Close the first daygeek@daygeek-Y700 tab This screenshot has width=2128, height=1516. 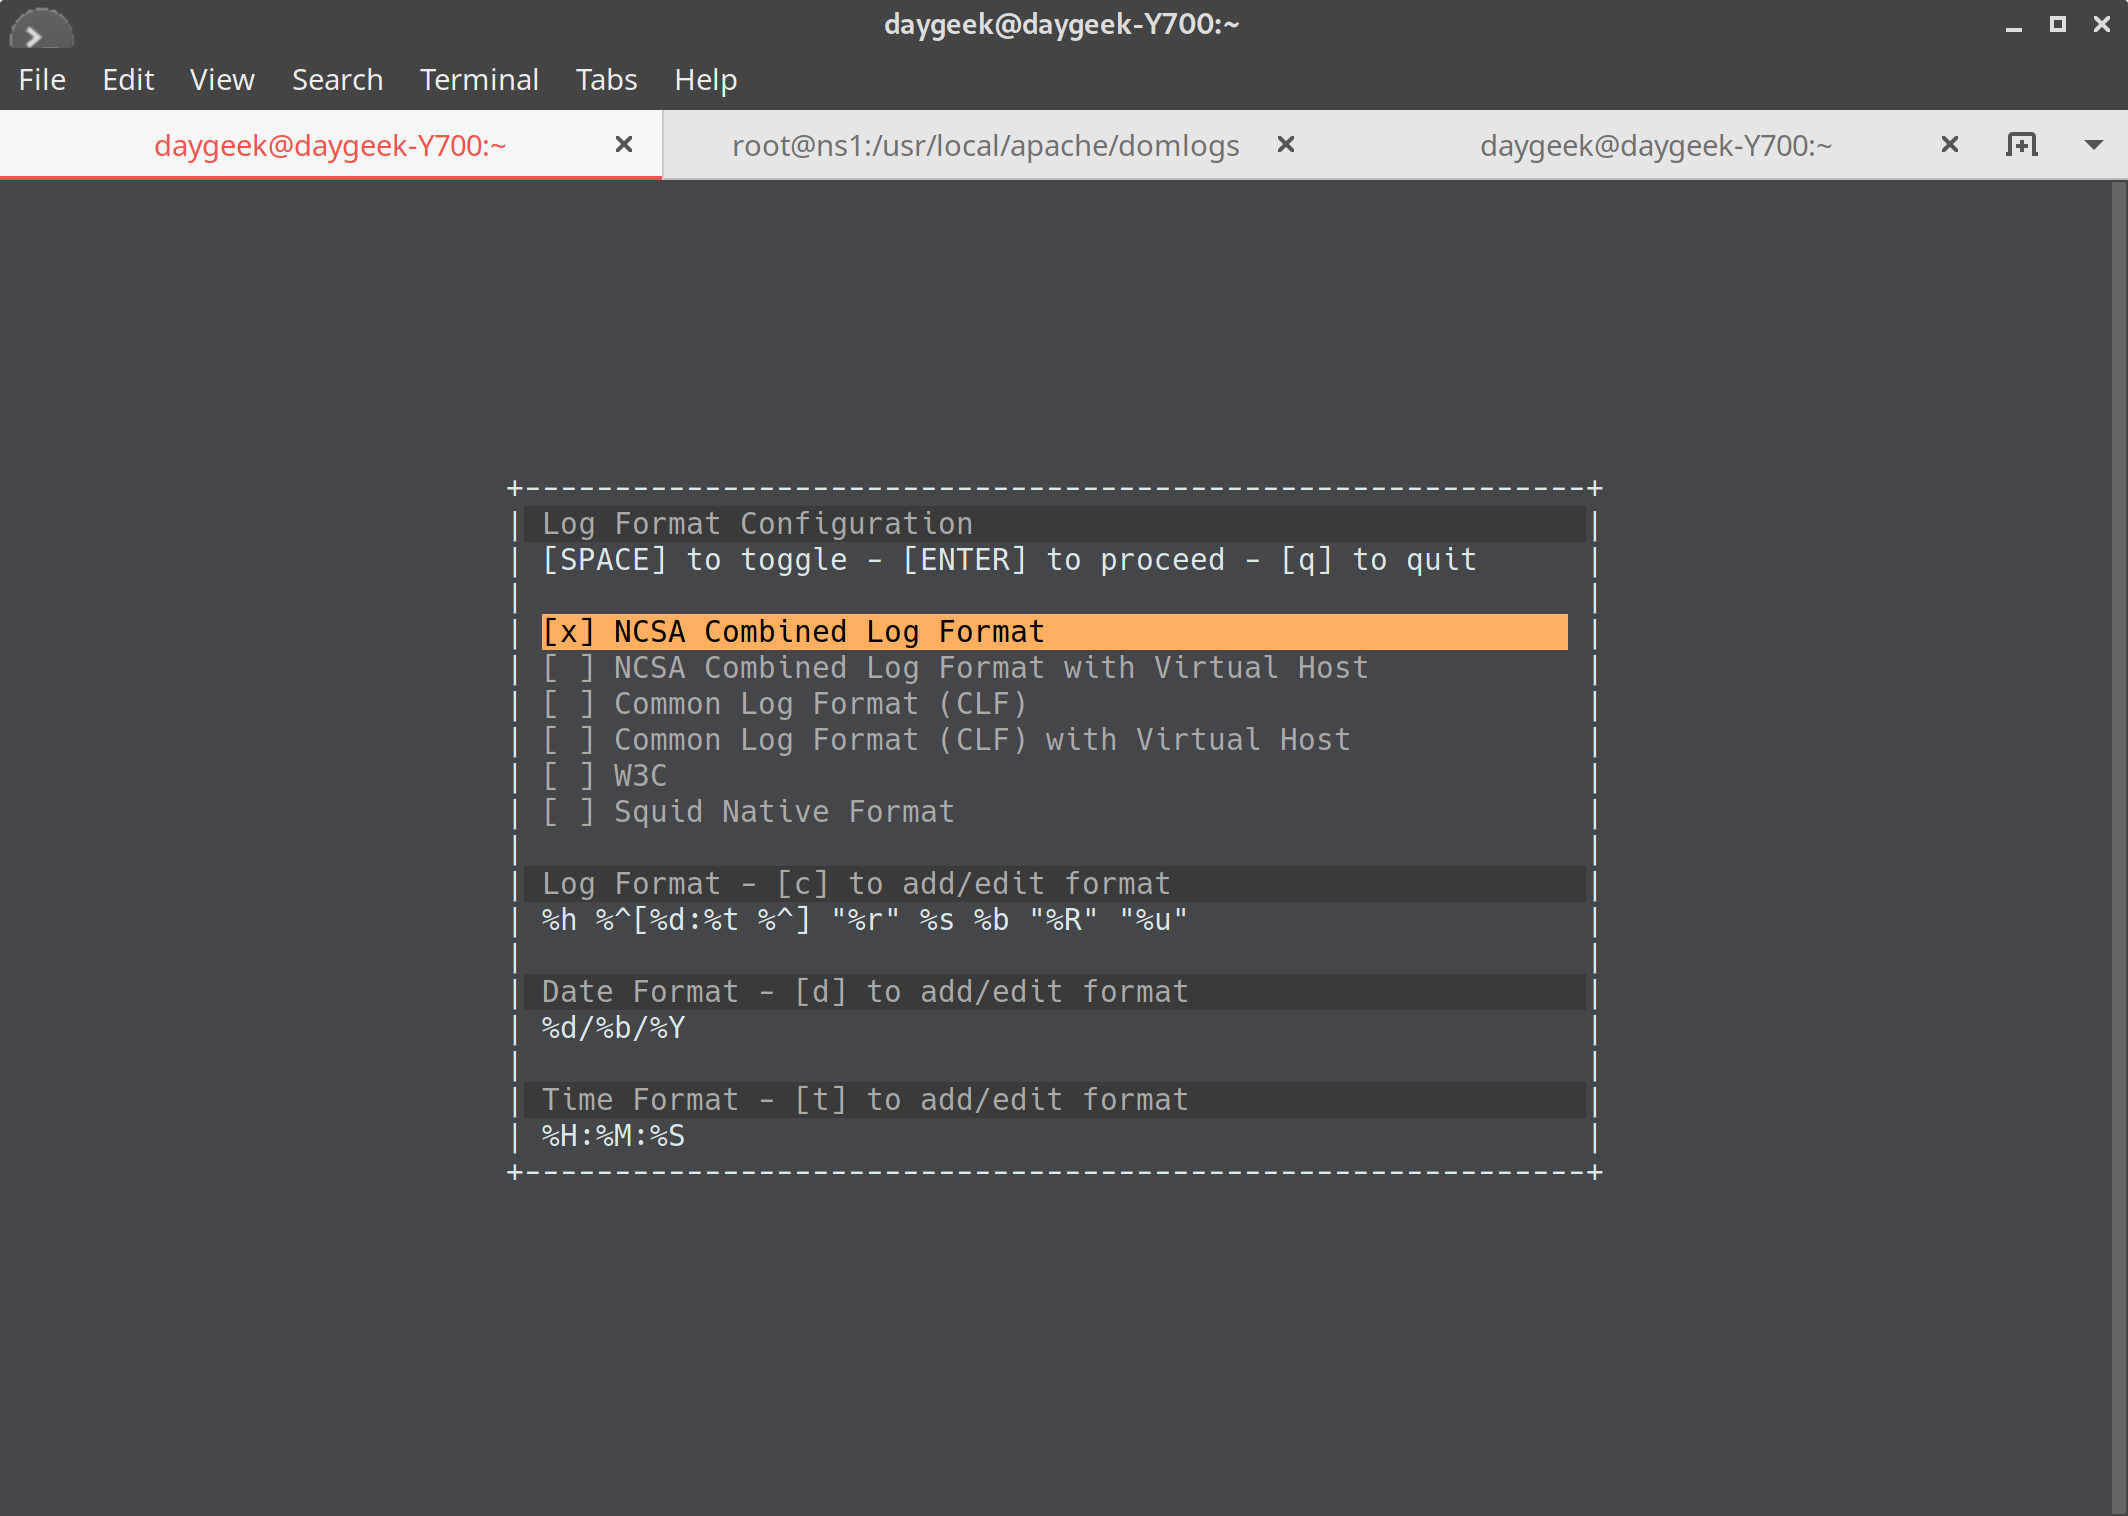click(x=624, y=145)
